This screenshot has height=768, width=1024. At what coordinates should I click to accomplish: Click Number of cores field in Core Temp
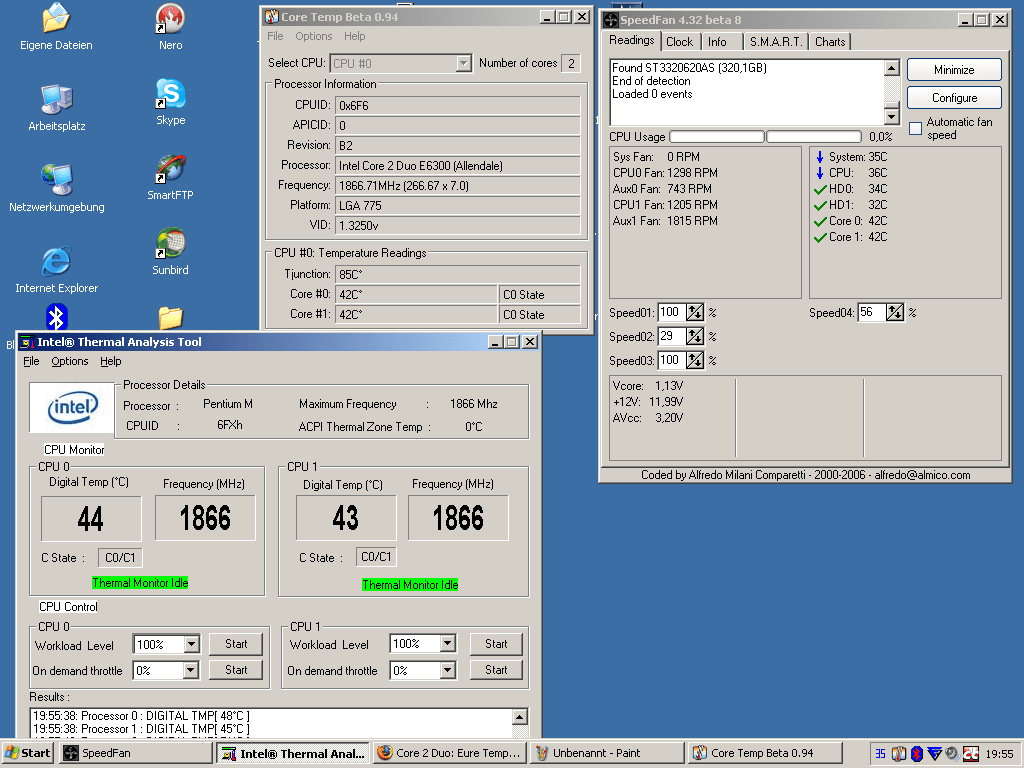[571, 63]
